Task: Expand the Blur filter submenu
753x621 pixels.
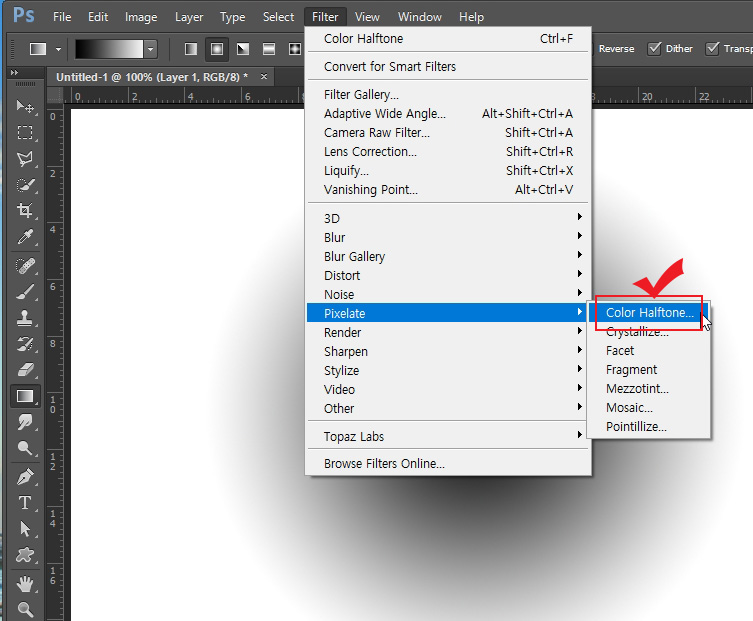Action: pyautogui.click(x=449, y=237)
